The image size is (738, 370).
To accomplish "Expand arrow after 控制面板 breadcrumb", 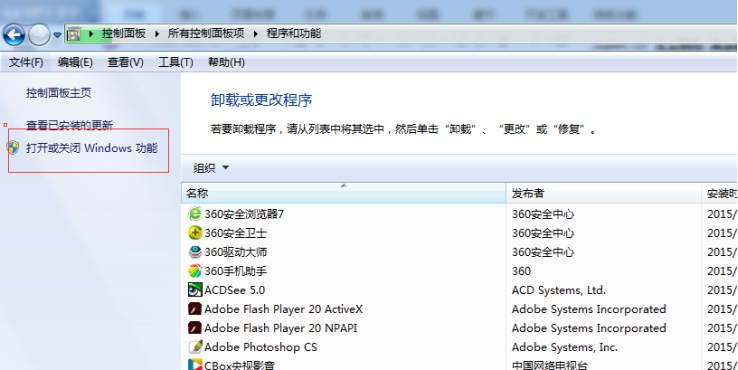I will (157, 34).
